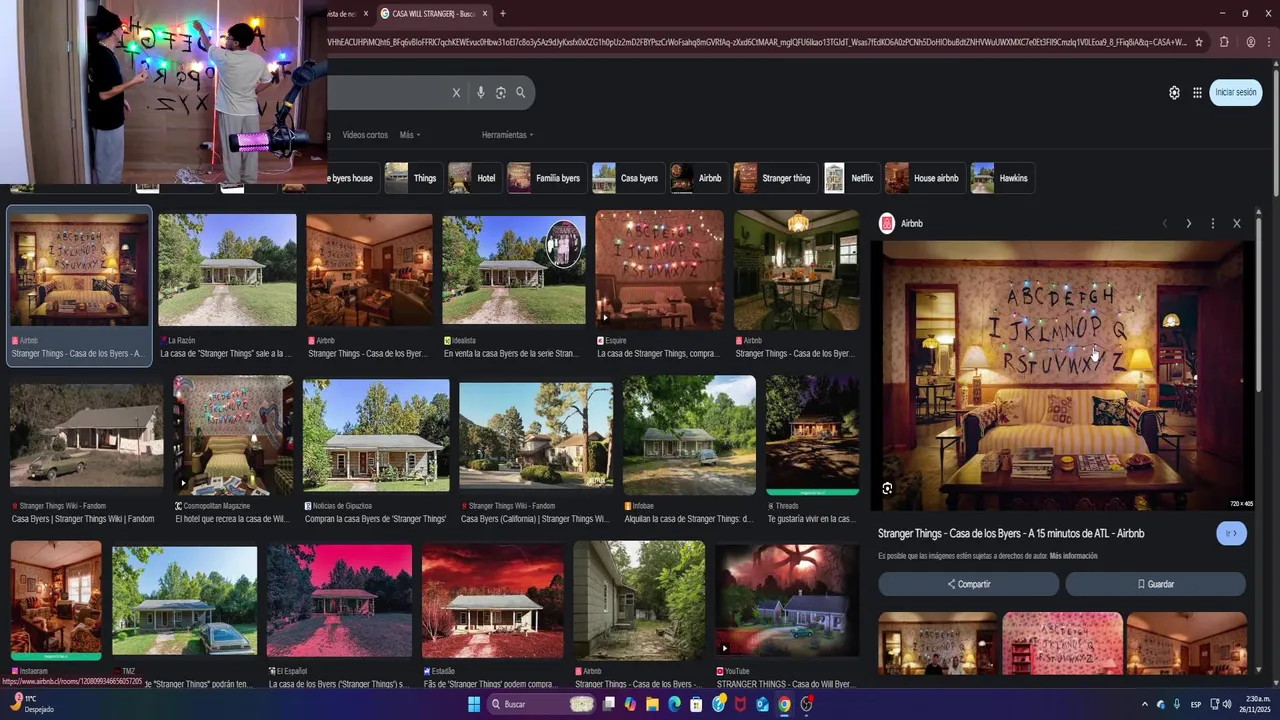Close the CASA WILL STRANGER tab
The height and width of the screenshot is (720, 1280).
click(485, 14)
